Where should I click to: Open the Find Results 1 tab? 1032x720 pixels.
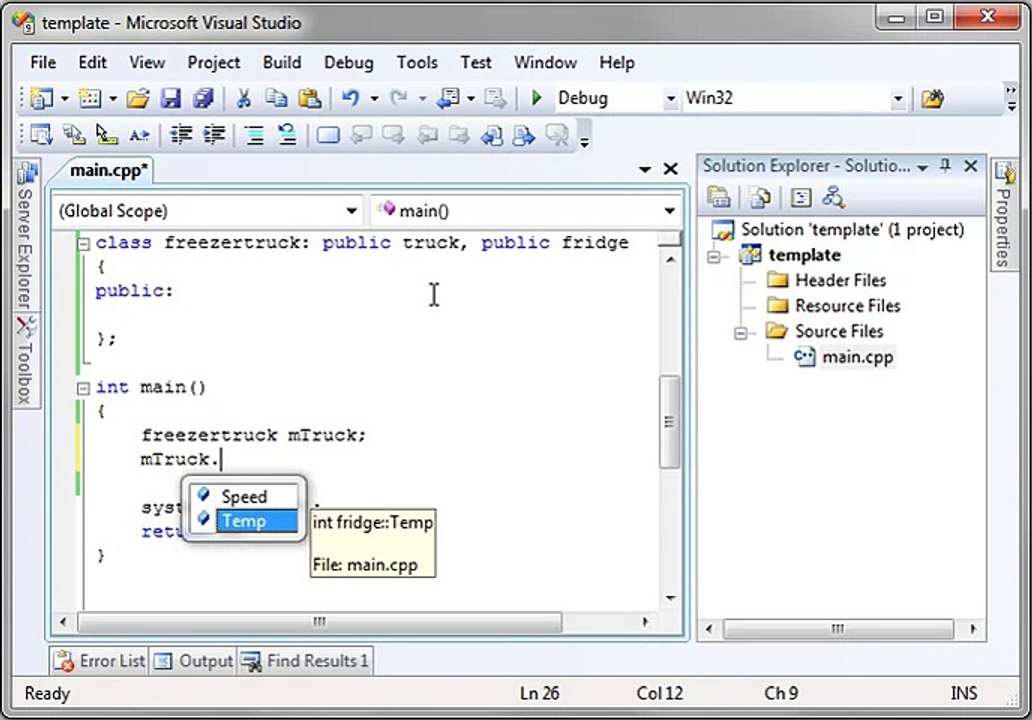[x=305, y=661]
